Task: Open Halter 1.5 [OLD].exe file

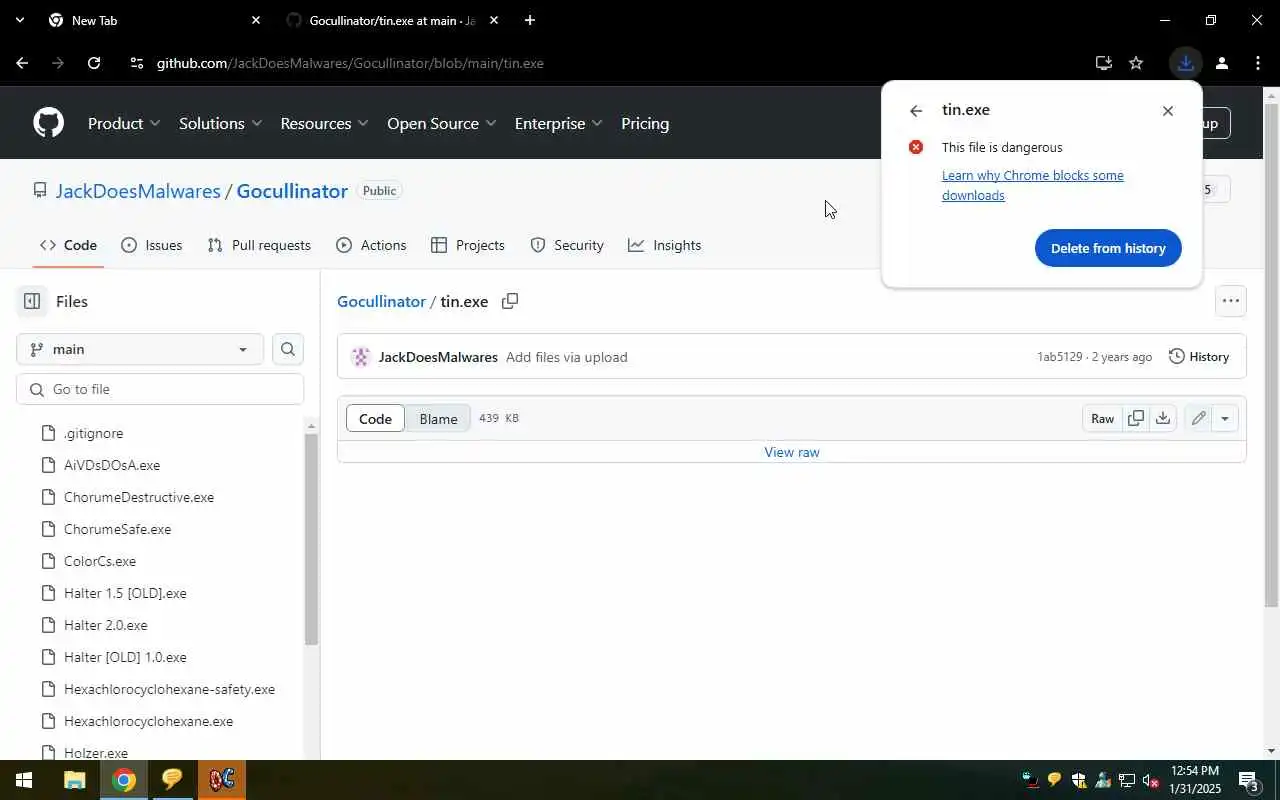Action: coord(125,593)
